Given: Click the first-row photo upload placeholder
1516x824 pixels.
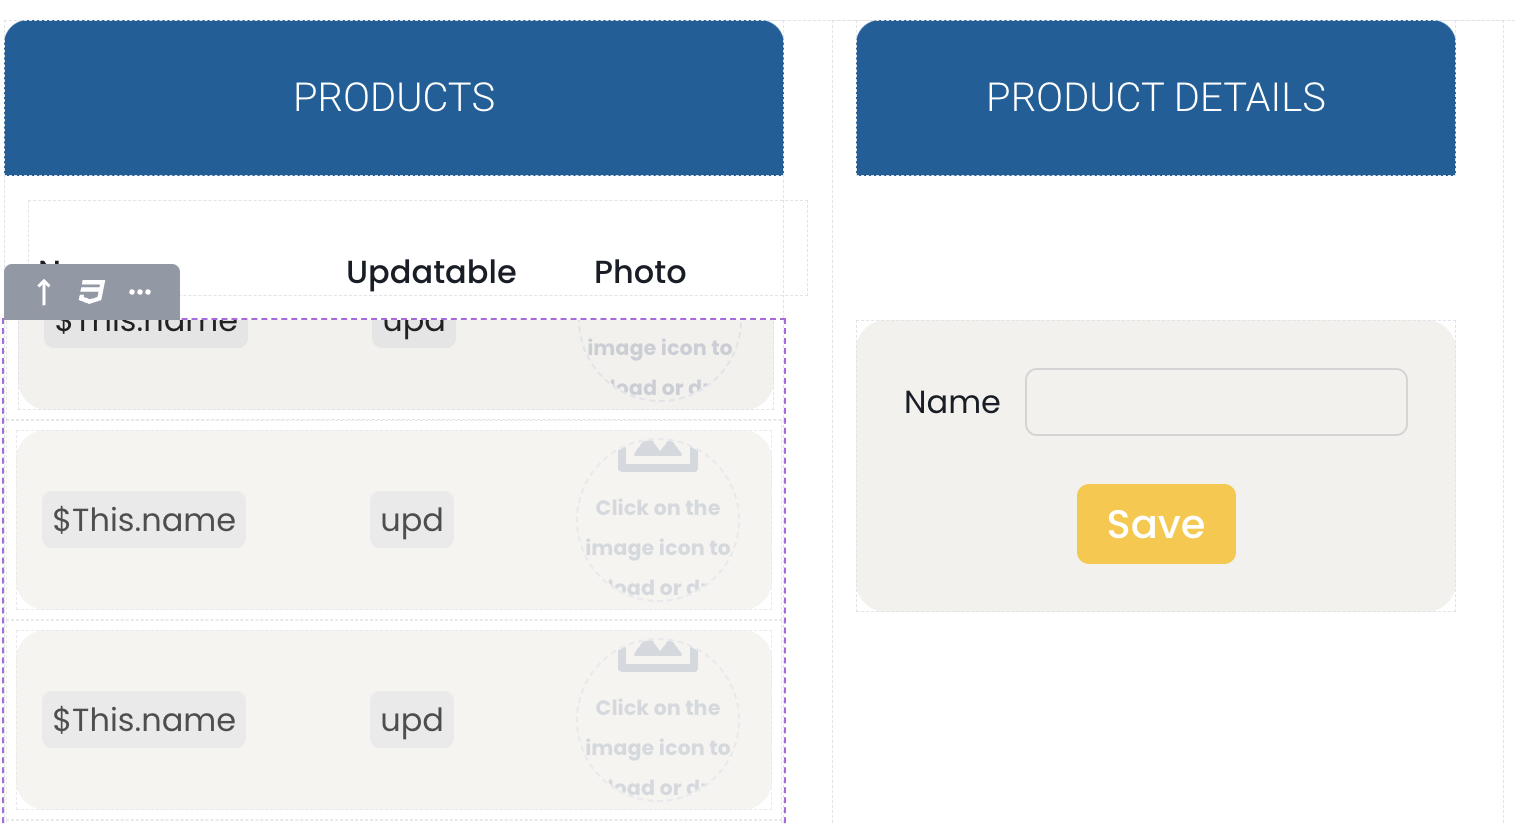Looking at the screenshot, I should point(659,360).
